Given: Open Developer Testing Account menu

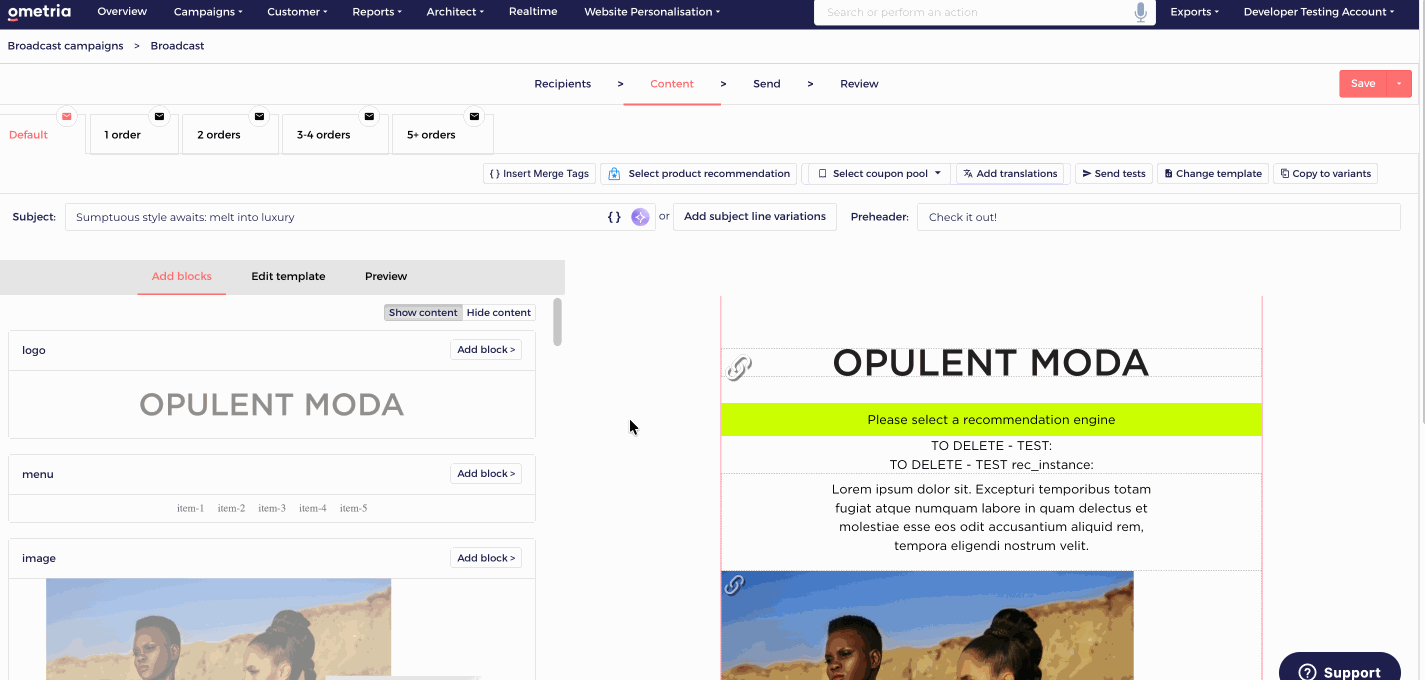Looking at the screenshot, I should point(1319,12).
